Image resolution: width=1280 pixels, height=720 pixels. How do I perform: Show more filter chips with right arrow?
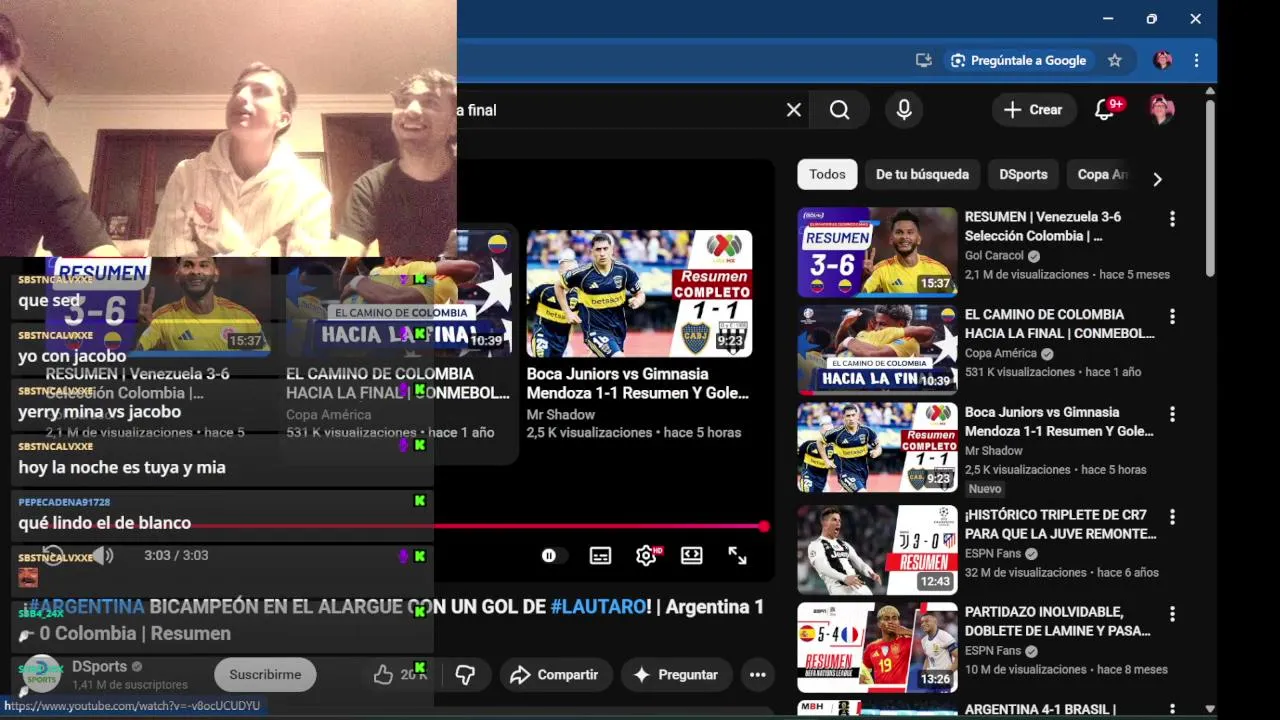(1157, 179)
